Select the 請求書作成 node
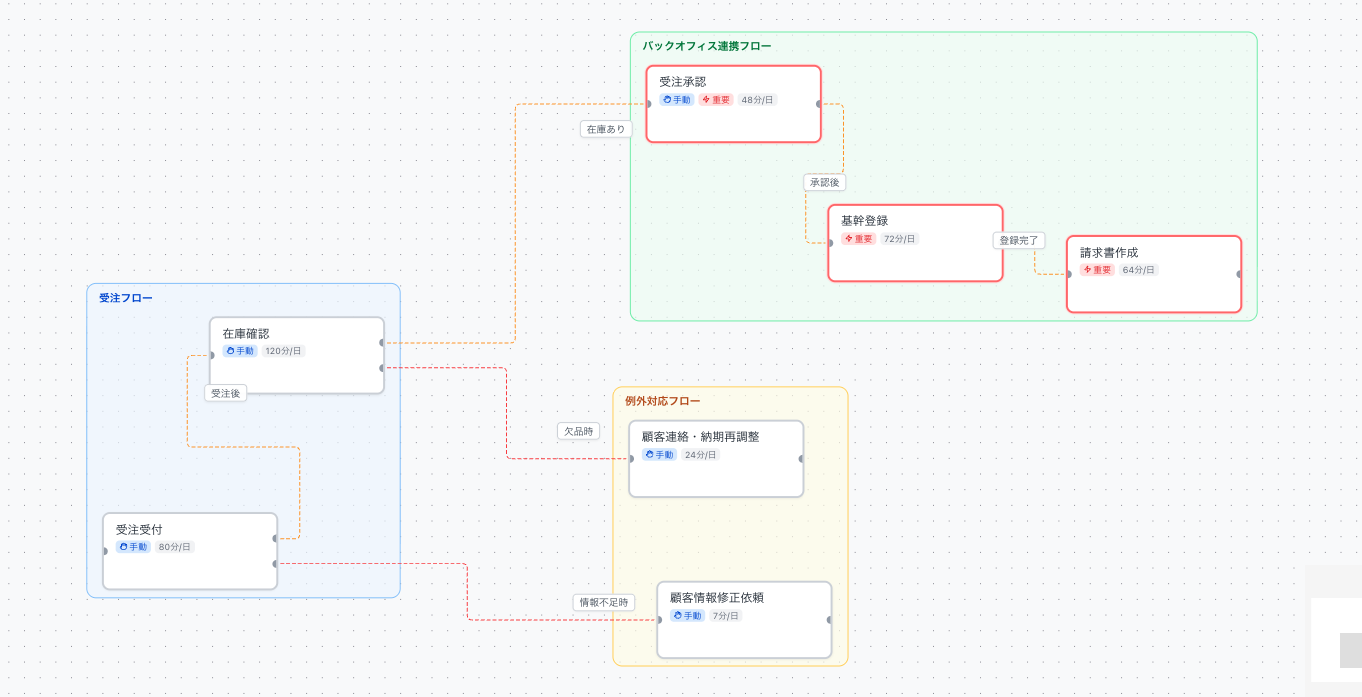The height and width of the screenshot is (697, 1362). pyautogui.click(x=1154, y=273)
